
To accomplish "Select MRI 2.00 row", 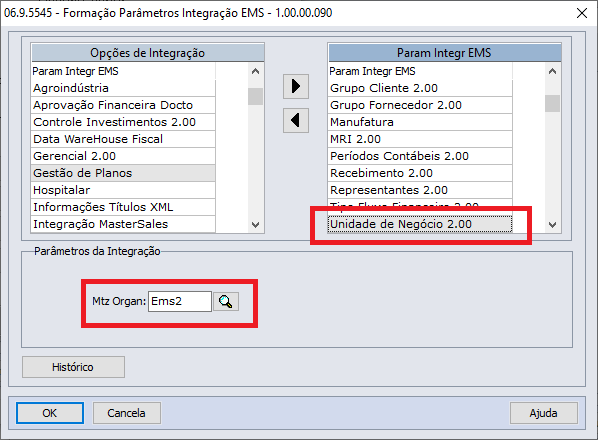I will coord(420,139).
